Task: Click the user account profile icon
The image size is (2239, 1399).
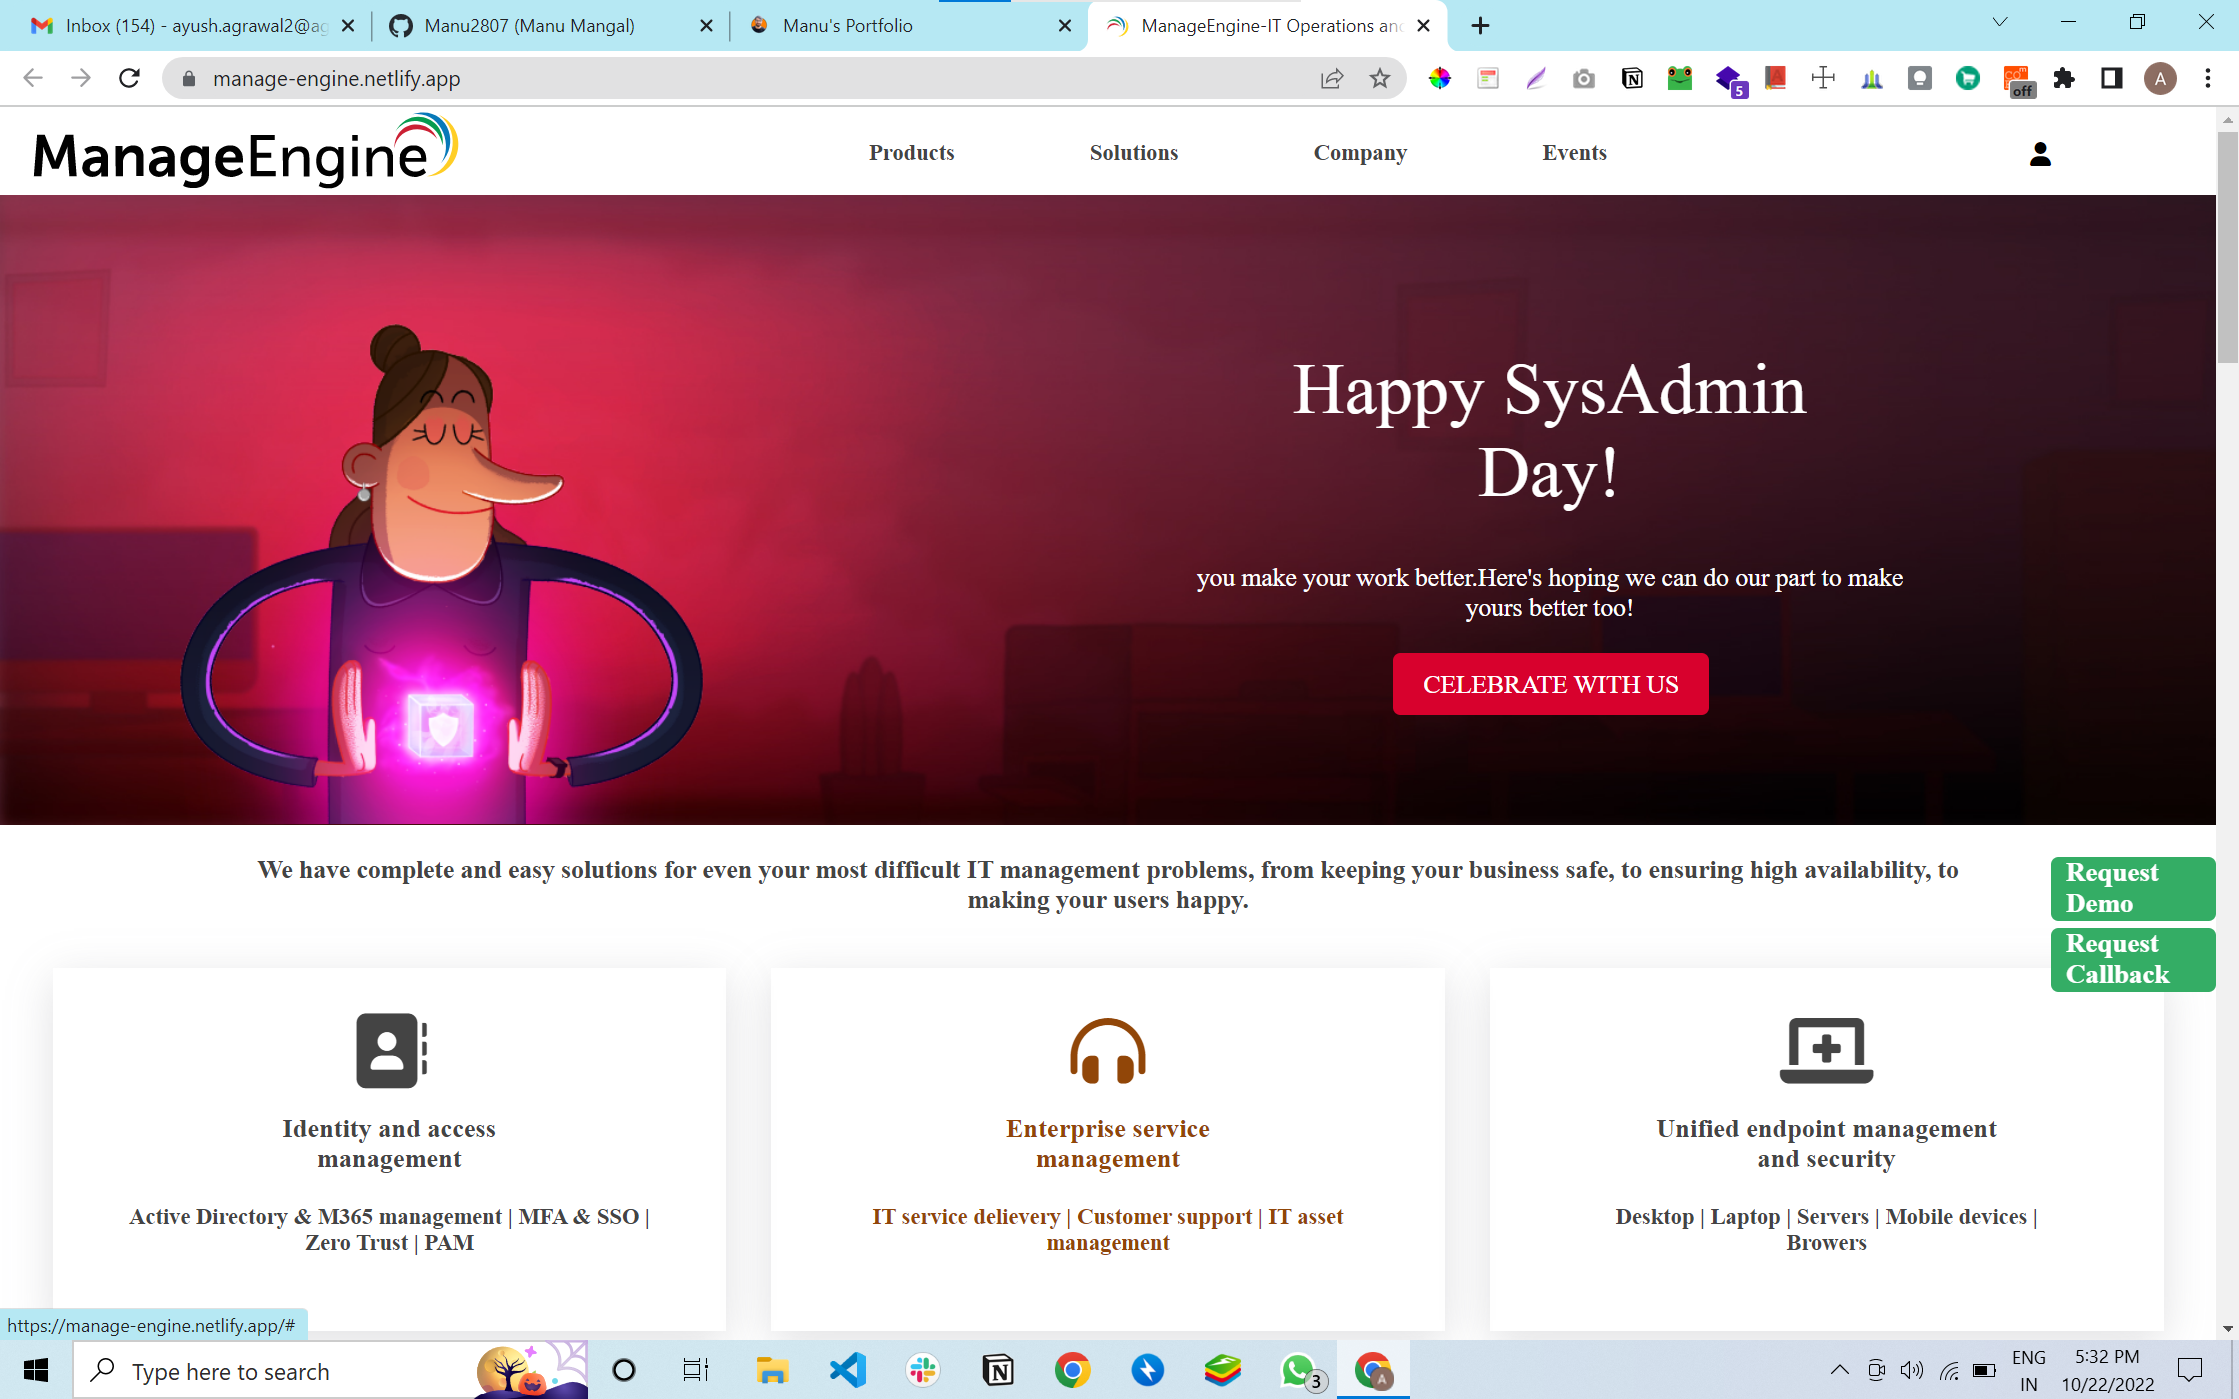Action: click(2040, 154)
